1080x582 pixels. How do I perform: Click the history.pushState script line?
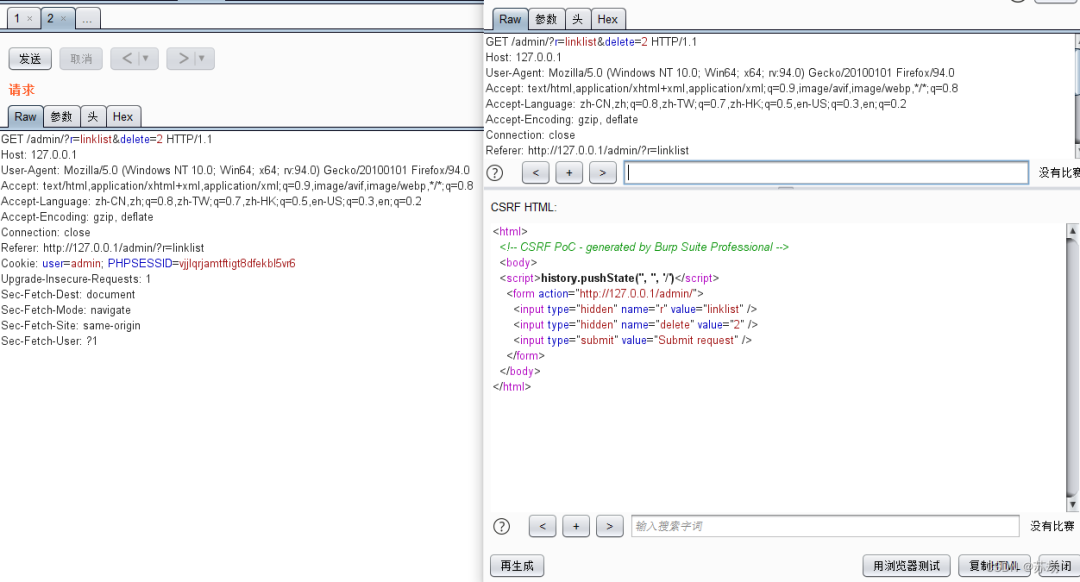pyautogui.click(x=610, y=278)
